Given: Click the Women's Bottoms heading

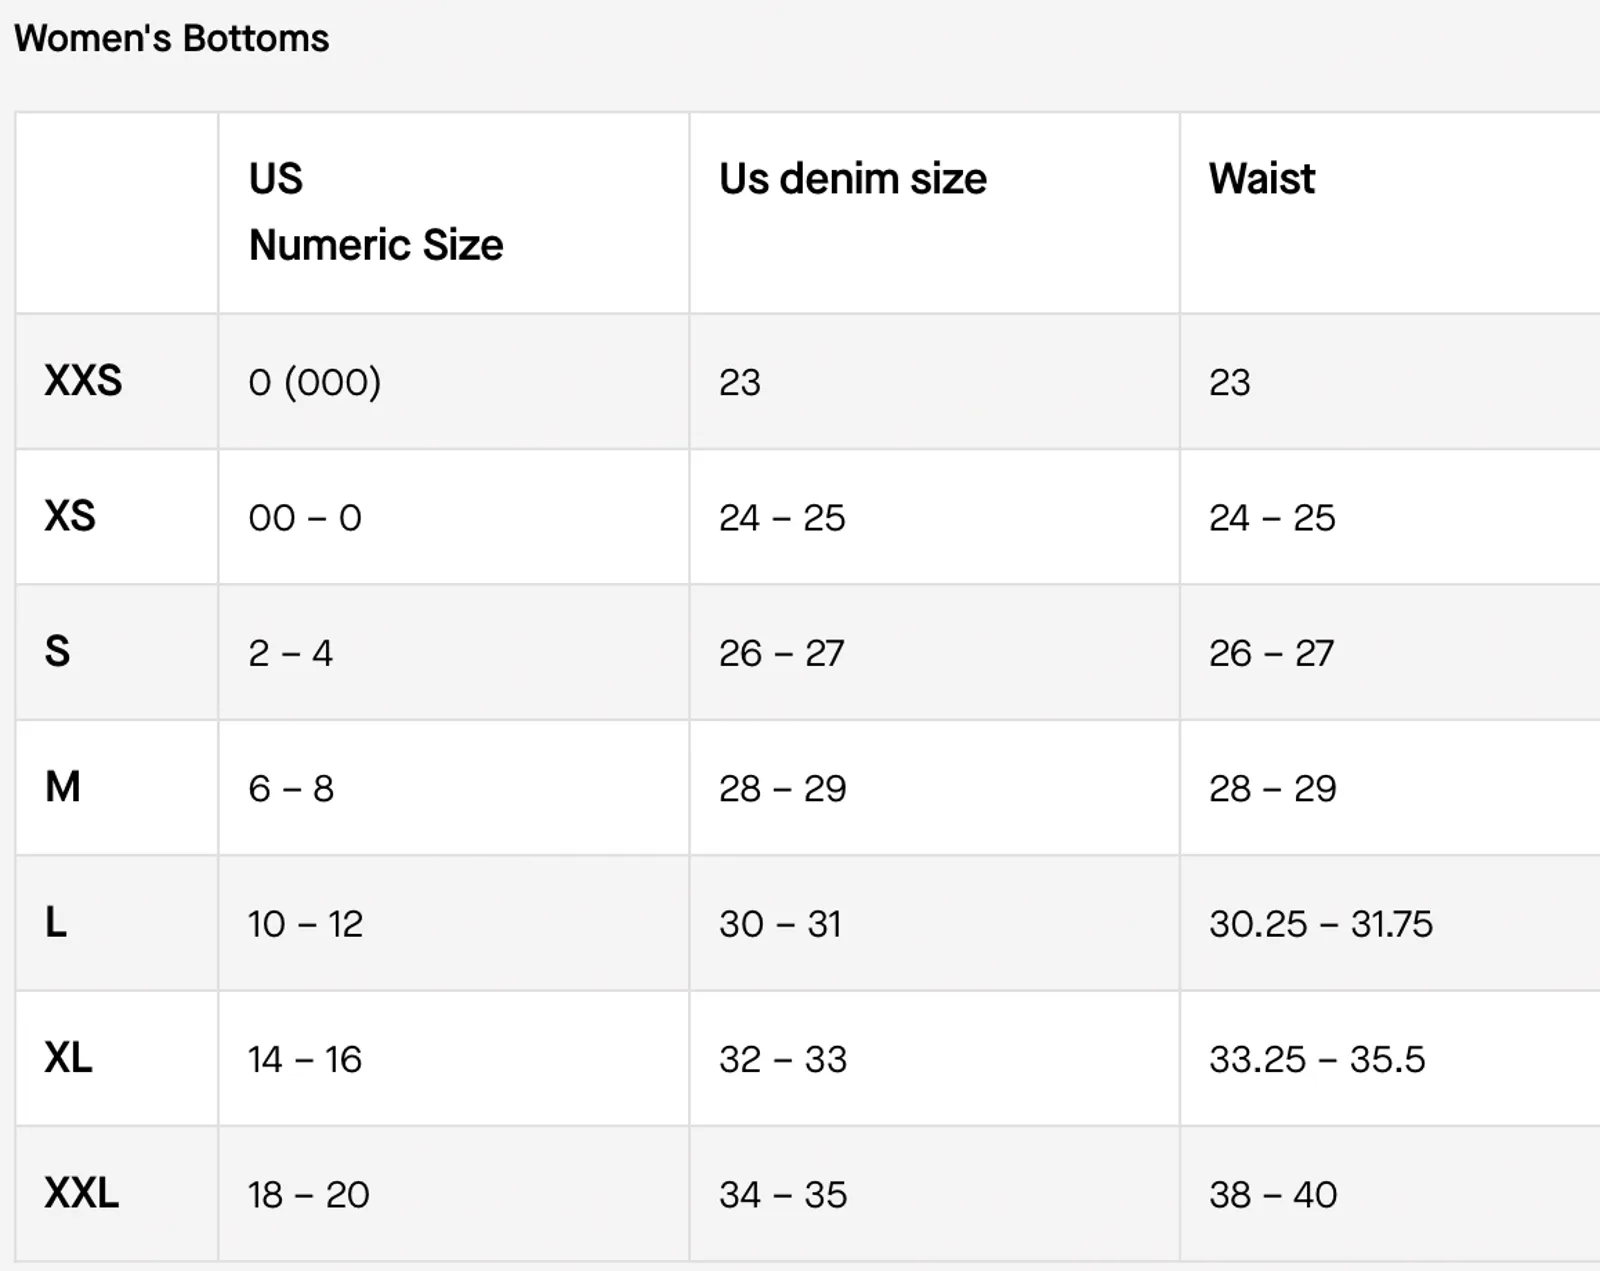Looking at the screenshot, I should pyautogui.click(x=171, y=38).
